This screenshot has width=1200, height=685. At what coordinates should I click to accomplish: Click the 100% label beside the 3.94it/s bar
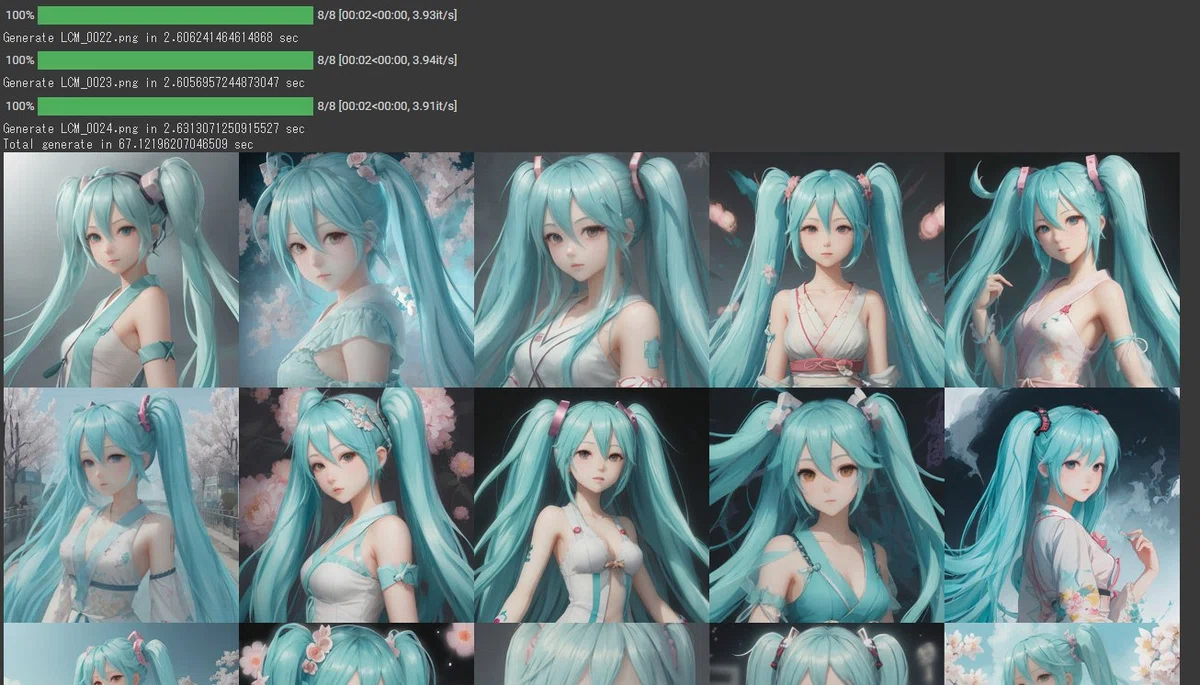[x=19, y=60]
